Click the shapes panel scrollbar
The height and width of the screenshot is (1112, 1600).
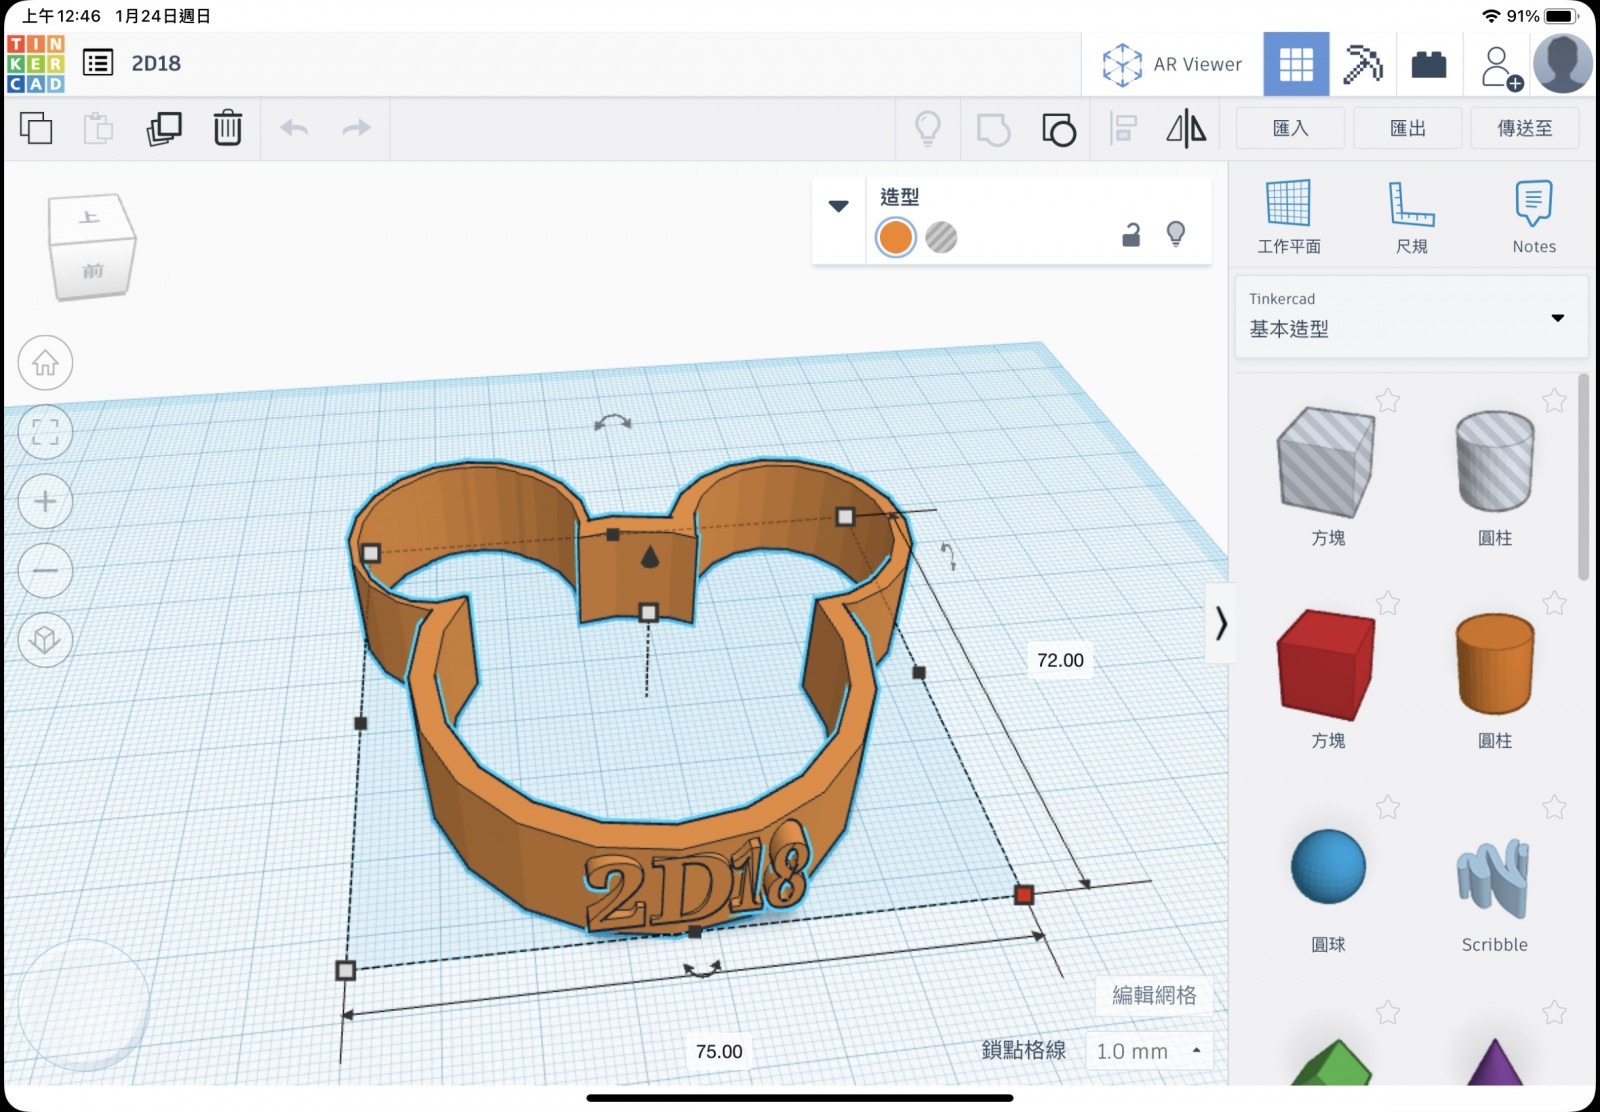pos(1583,477)
